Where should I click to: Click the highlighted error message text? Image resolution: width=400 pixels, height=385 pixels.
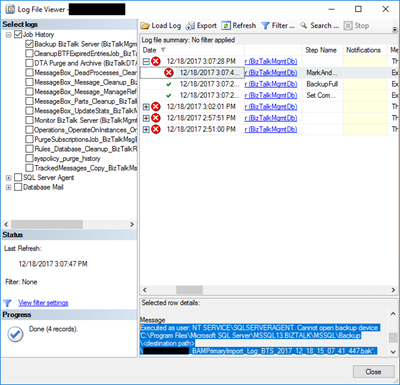260,339
